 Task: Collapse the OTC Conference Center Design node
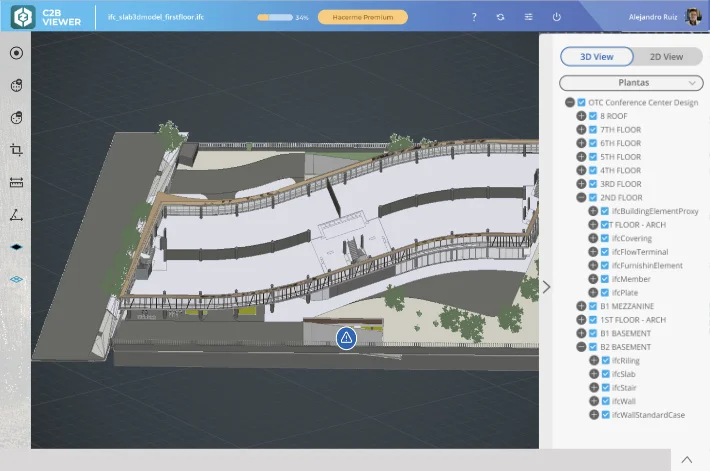point(570,102)
